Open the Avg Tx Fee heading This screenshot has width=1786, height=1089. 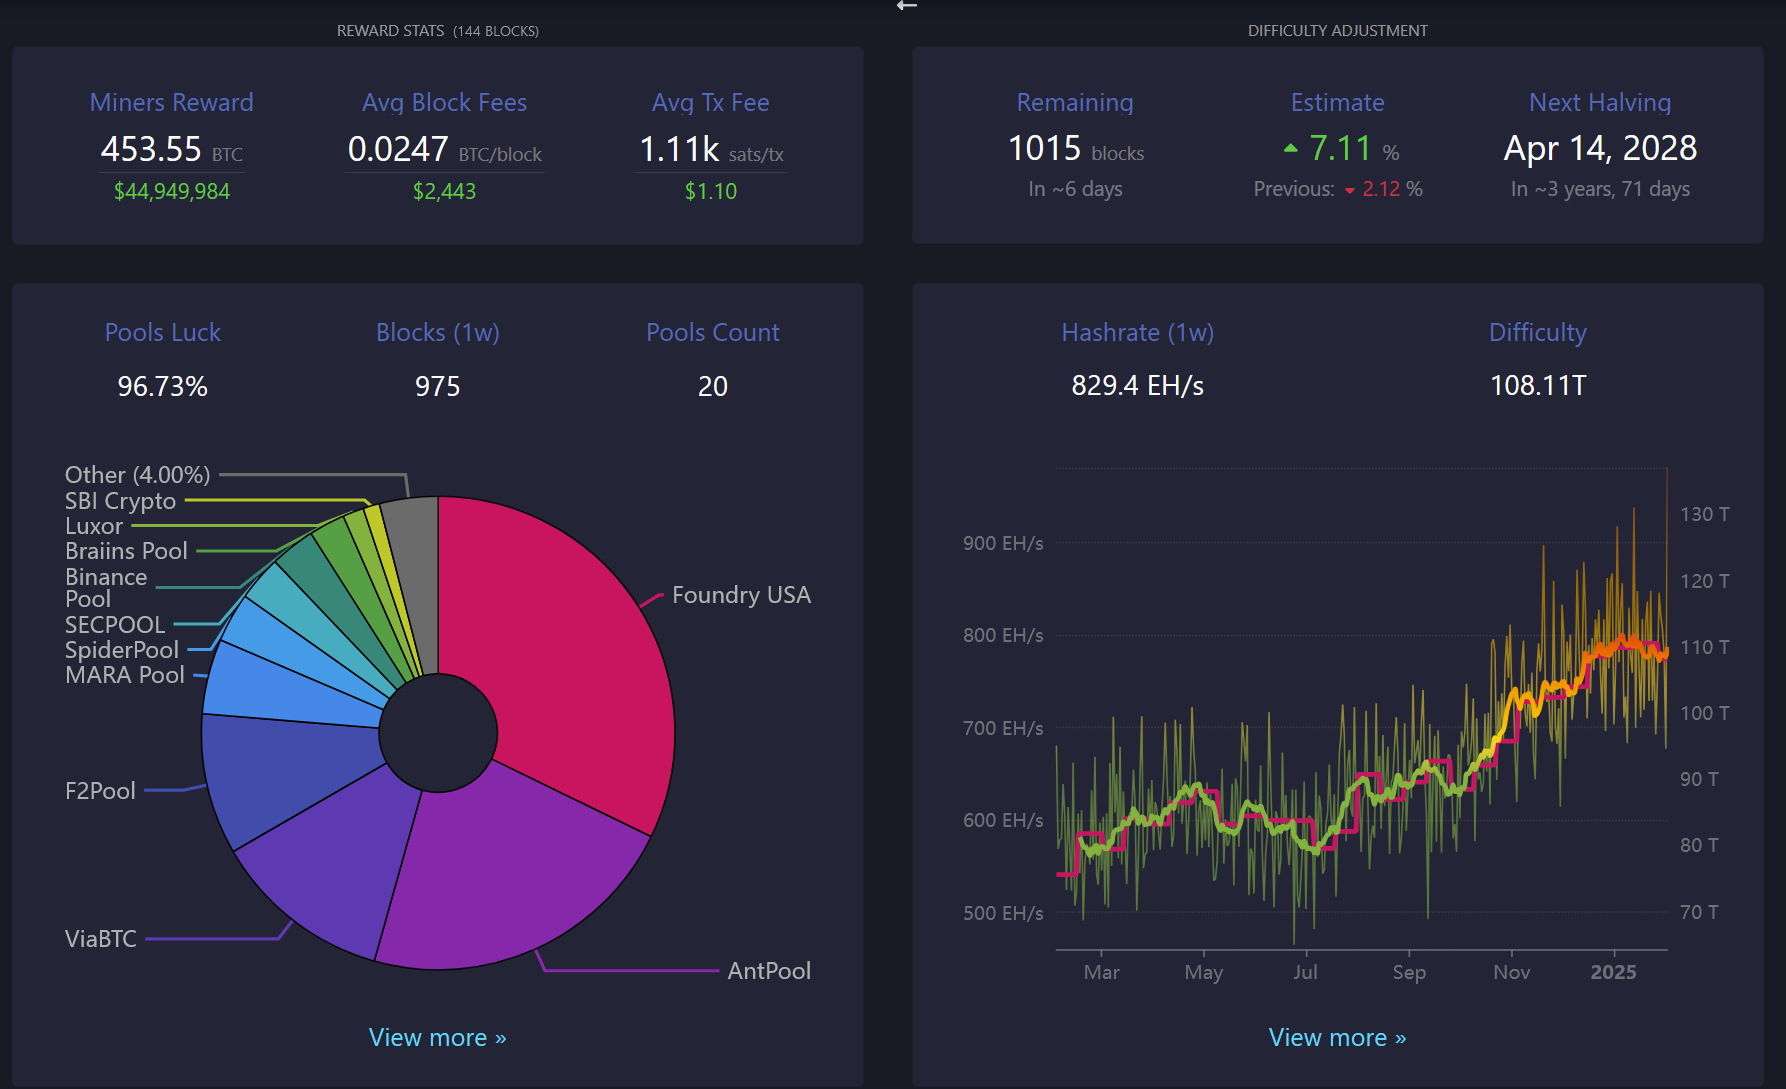pyautogui.click(x=710, y=102)
